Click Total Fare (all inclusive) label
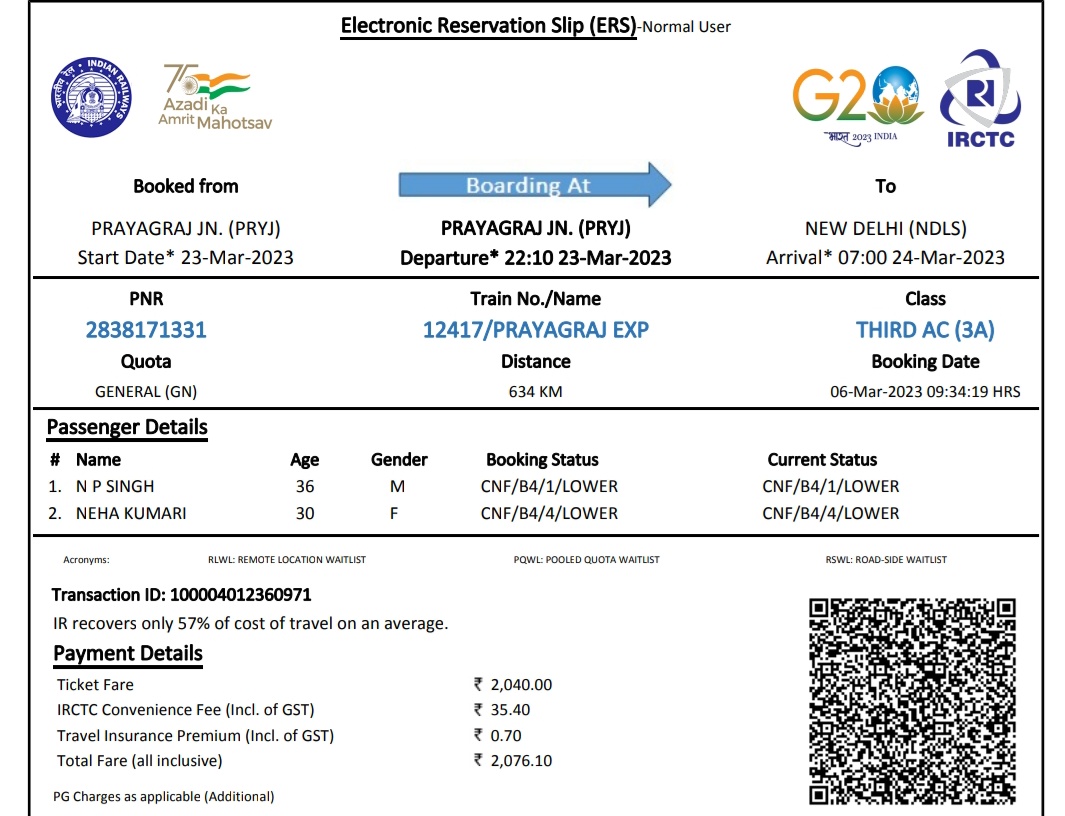1065x816 pixels. click(x=139, y=761)
